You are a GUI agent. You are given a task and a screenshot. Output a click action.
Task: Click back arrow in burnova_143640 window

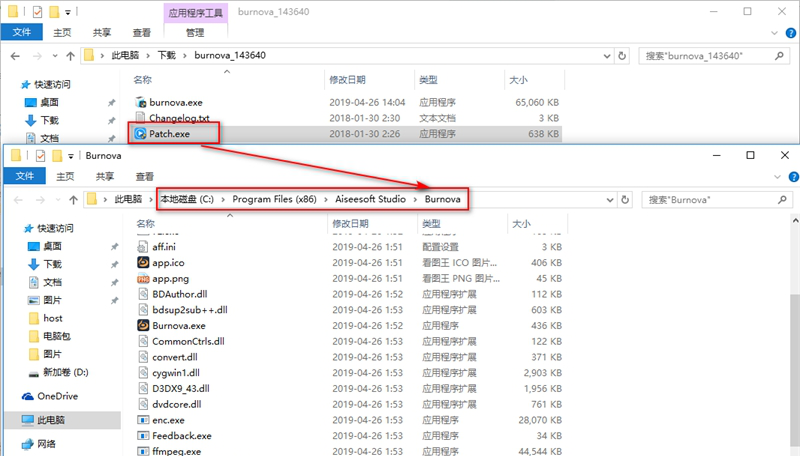(15, 56)
